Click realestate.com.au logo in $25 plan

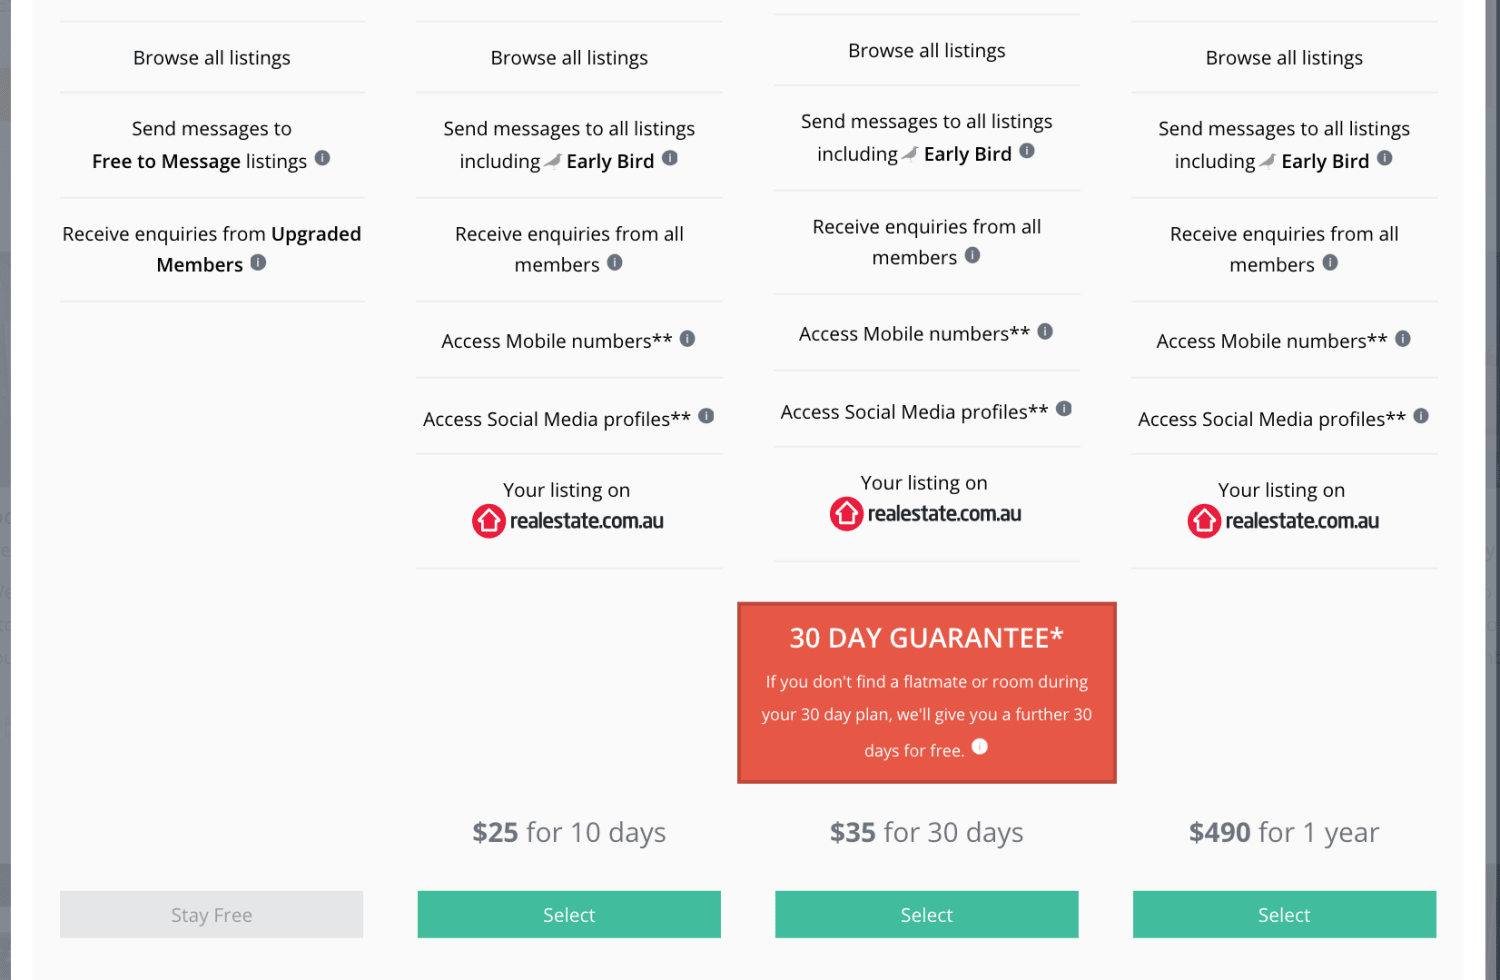[568, 521]
